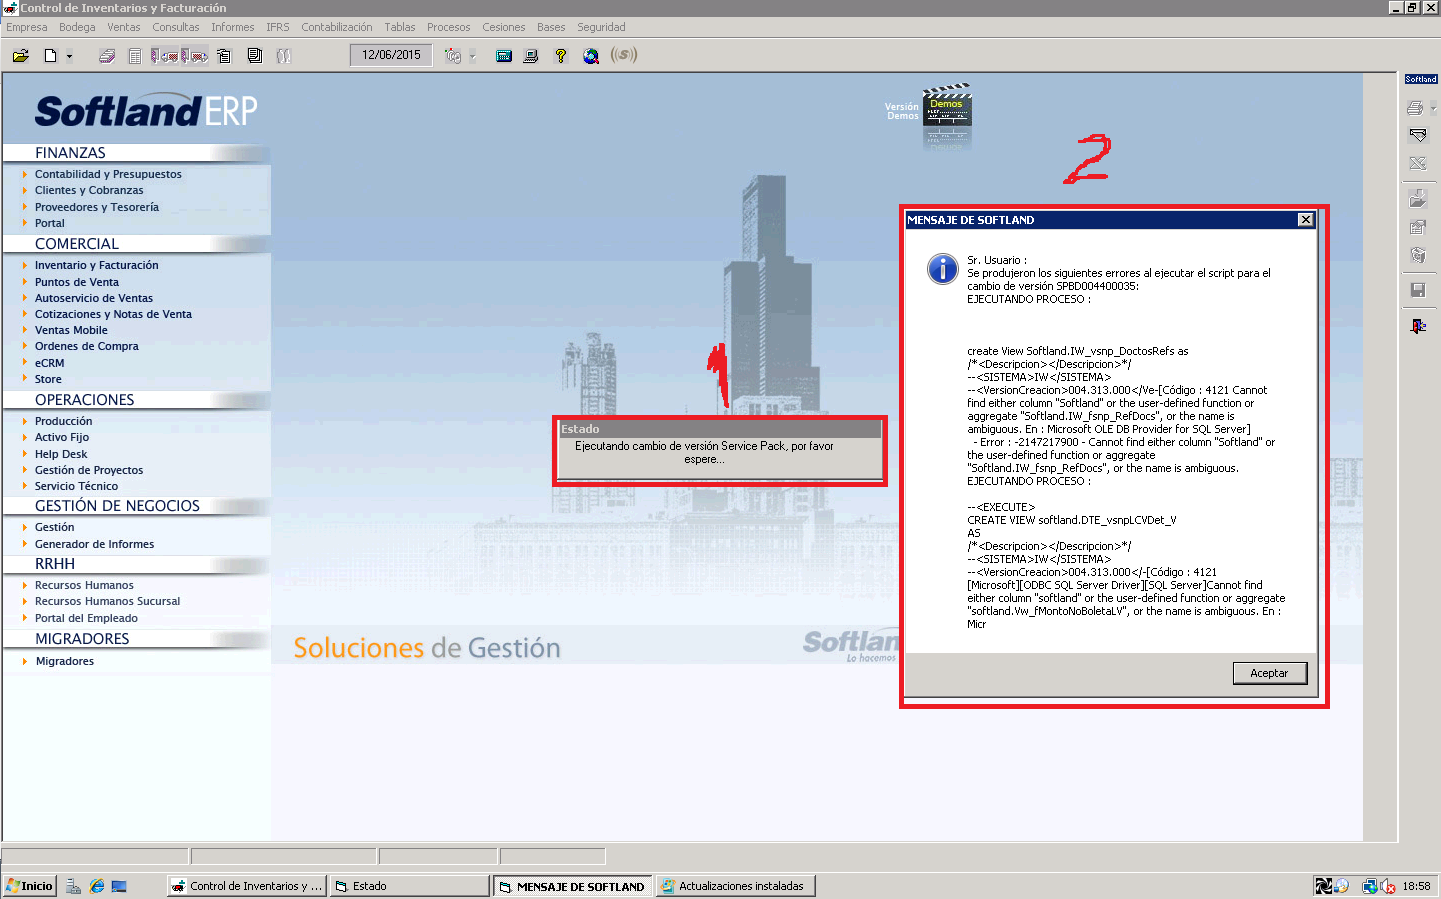The height and width of the screenshot is (899, 1441).
Task: Switch to Actualizaciones instaladas taskbar button
Action: [735, 886]
